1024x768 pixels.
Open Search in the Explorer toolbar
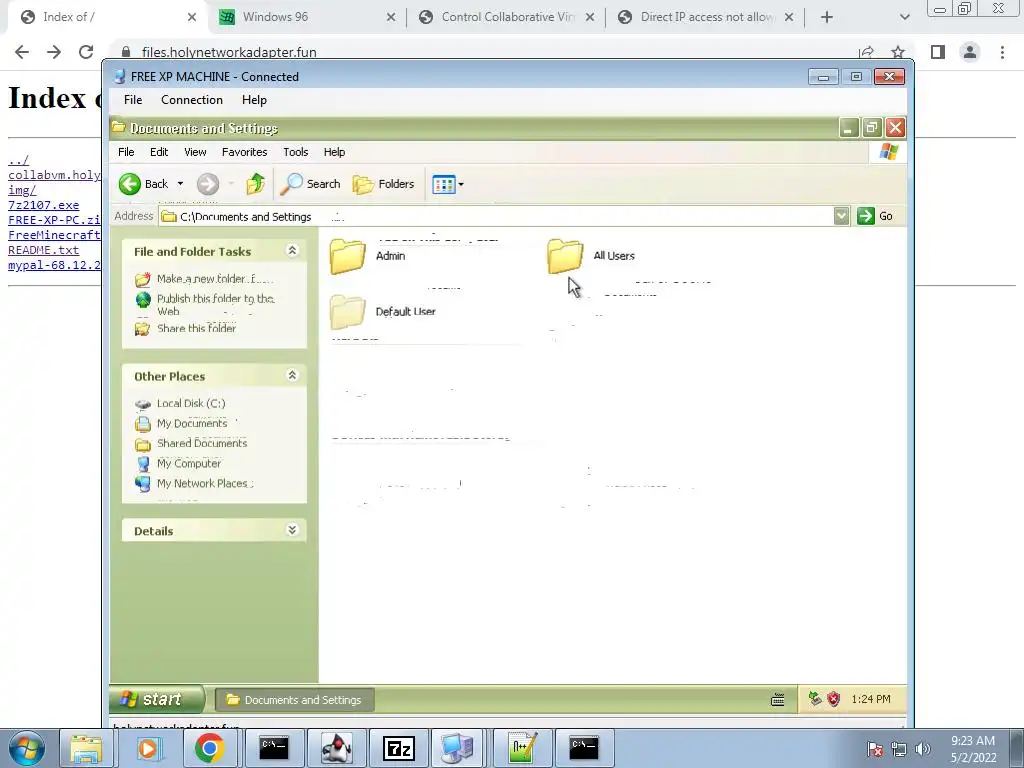(310, 184)
